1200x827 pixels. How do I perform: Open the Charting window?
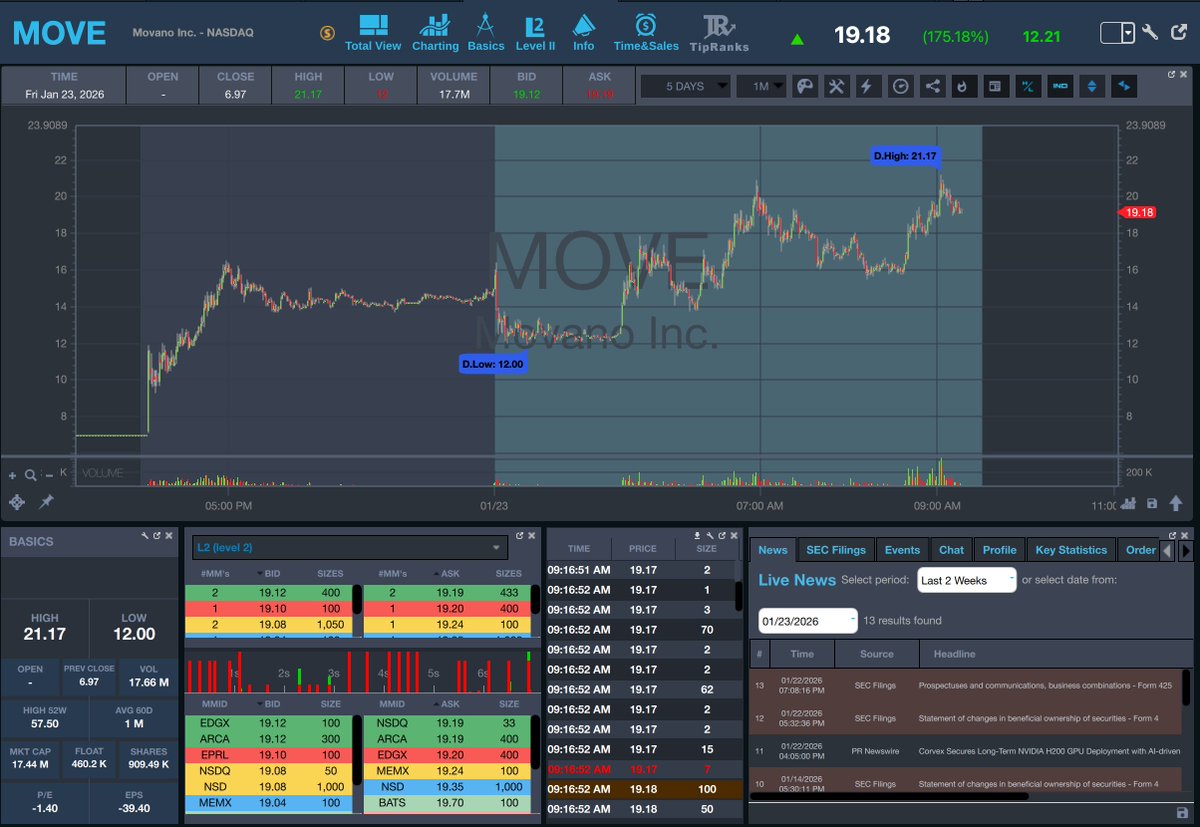pyautogui.click(x=435, y=32)
